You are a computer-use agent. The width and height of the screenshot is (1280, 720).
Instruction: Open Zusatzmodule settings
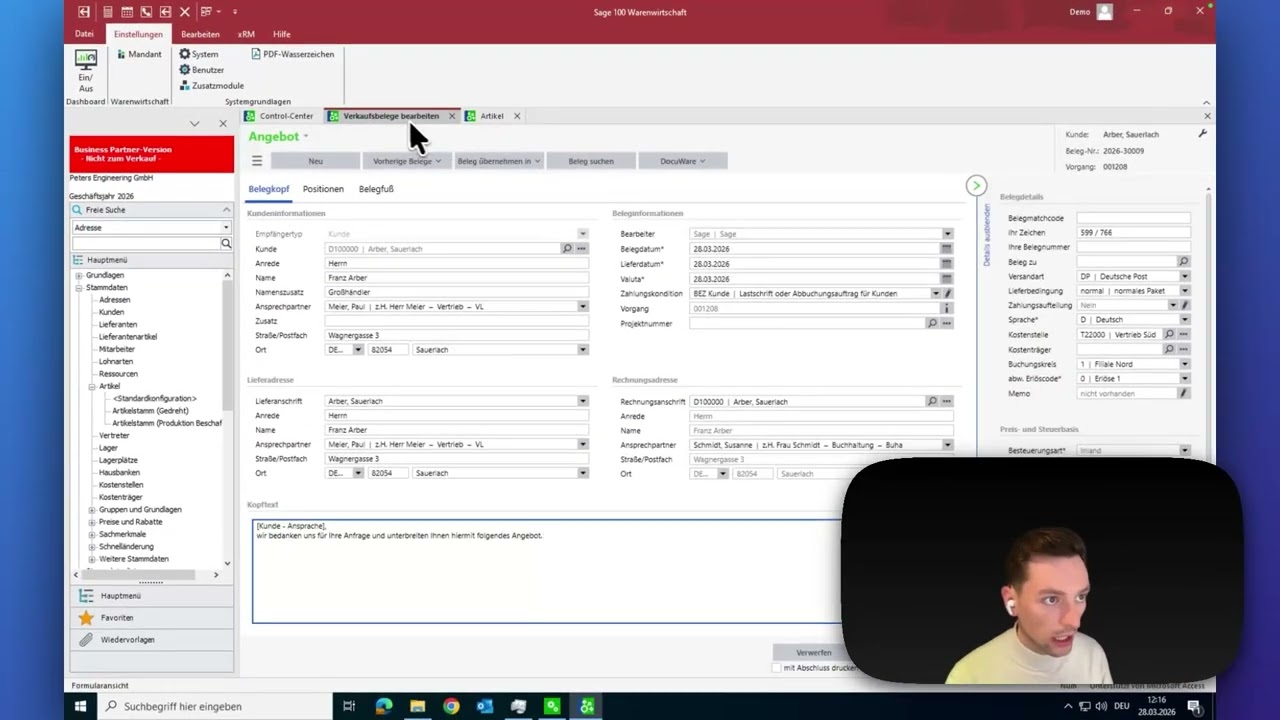pyautogui.click(x=211, y=86)
